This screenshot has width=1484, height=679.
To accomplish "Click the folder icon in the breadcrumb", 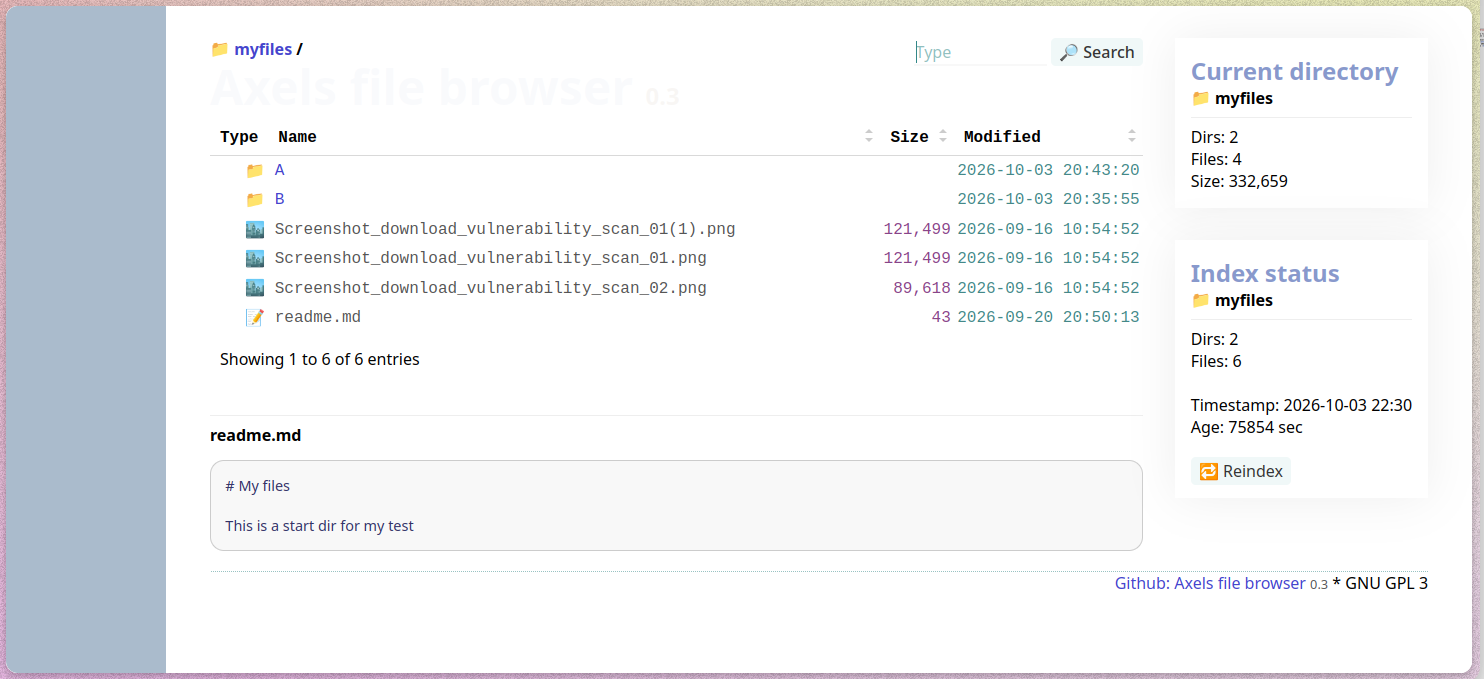I will (x=220, y=49).
